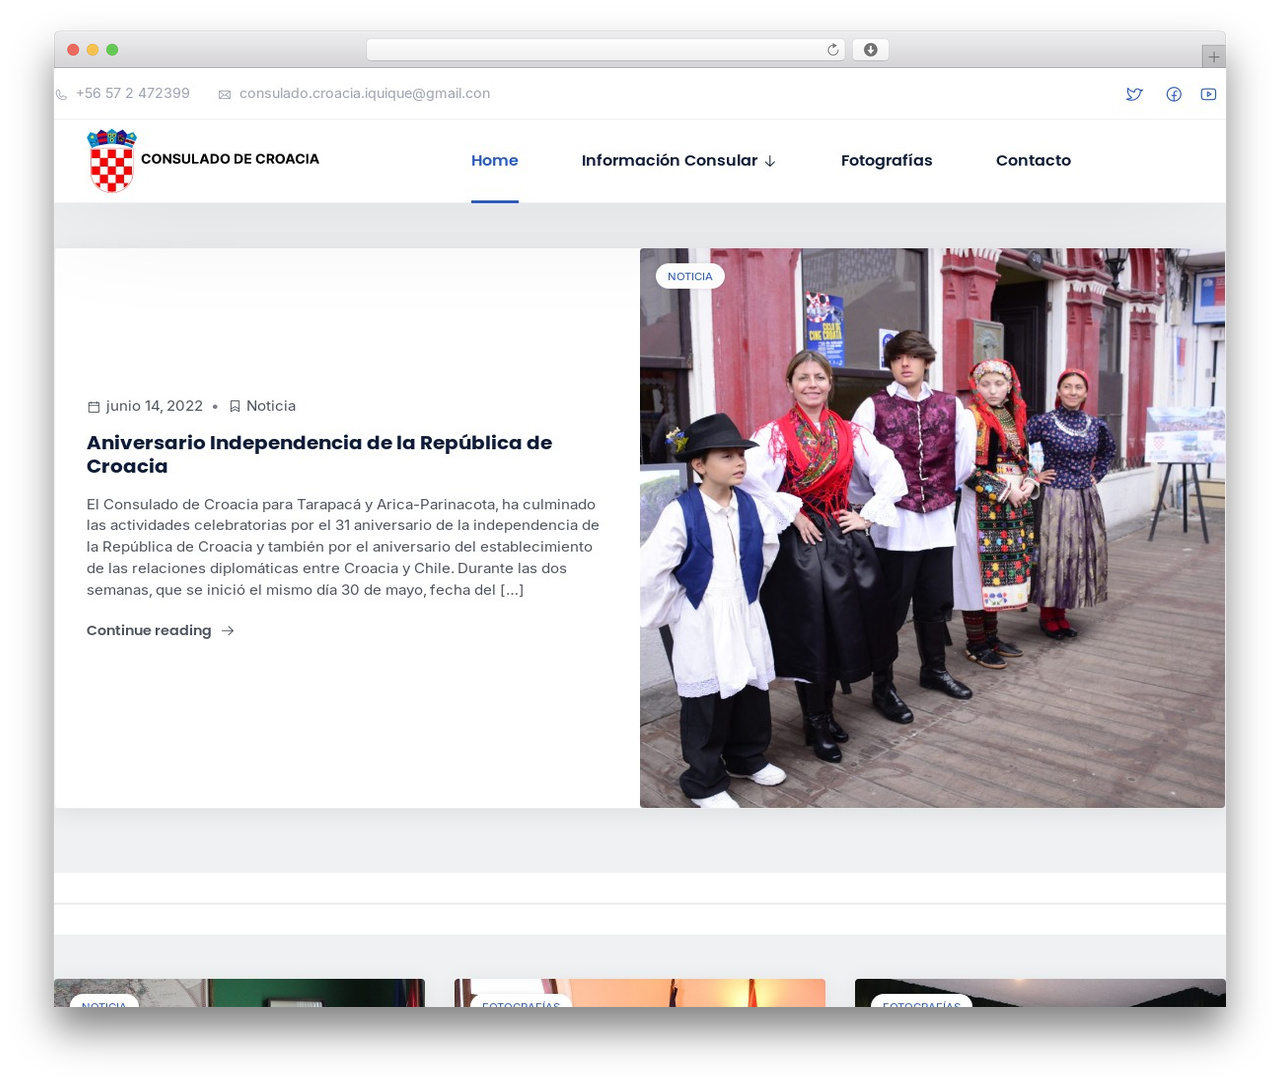Screen dimensions: 1280x1084
Task: Open the YouTube social icon
Action: pos(1209,94)
